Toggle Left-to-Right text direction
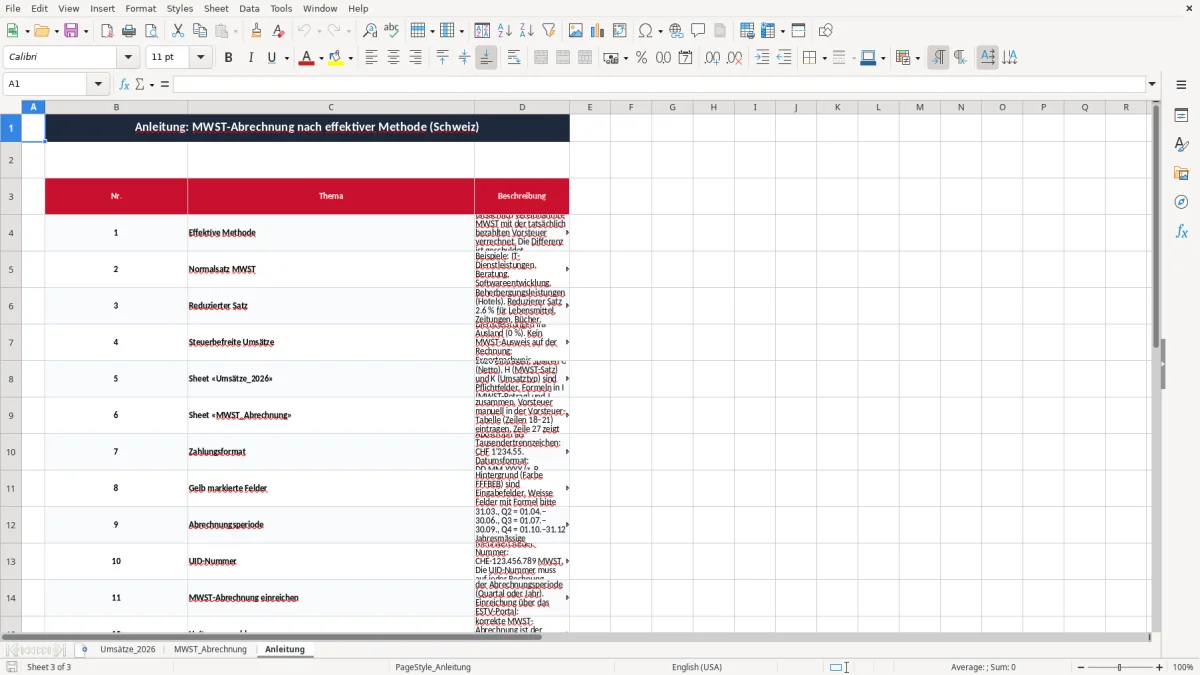This screenshot has width=1200, height=675. point(938,58)
